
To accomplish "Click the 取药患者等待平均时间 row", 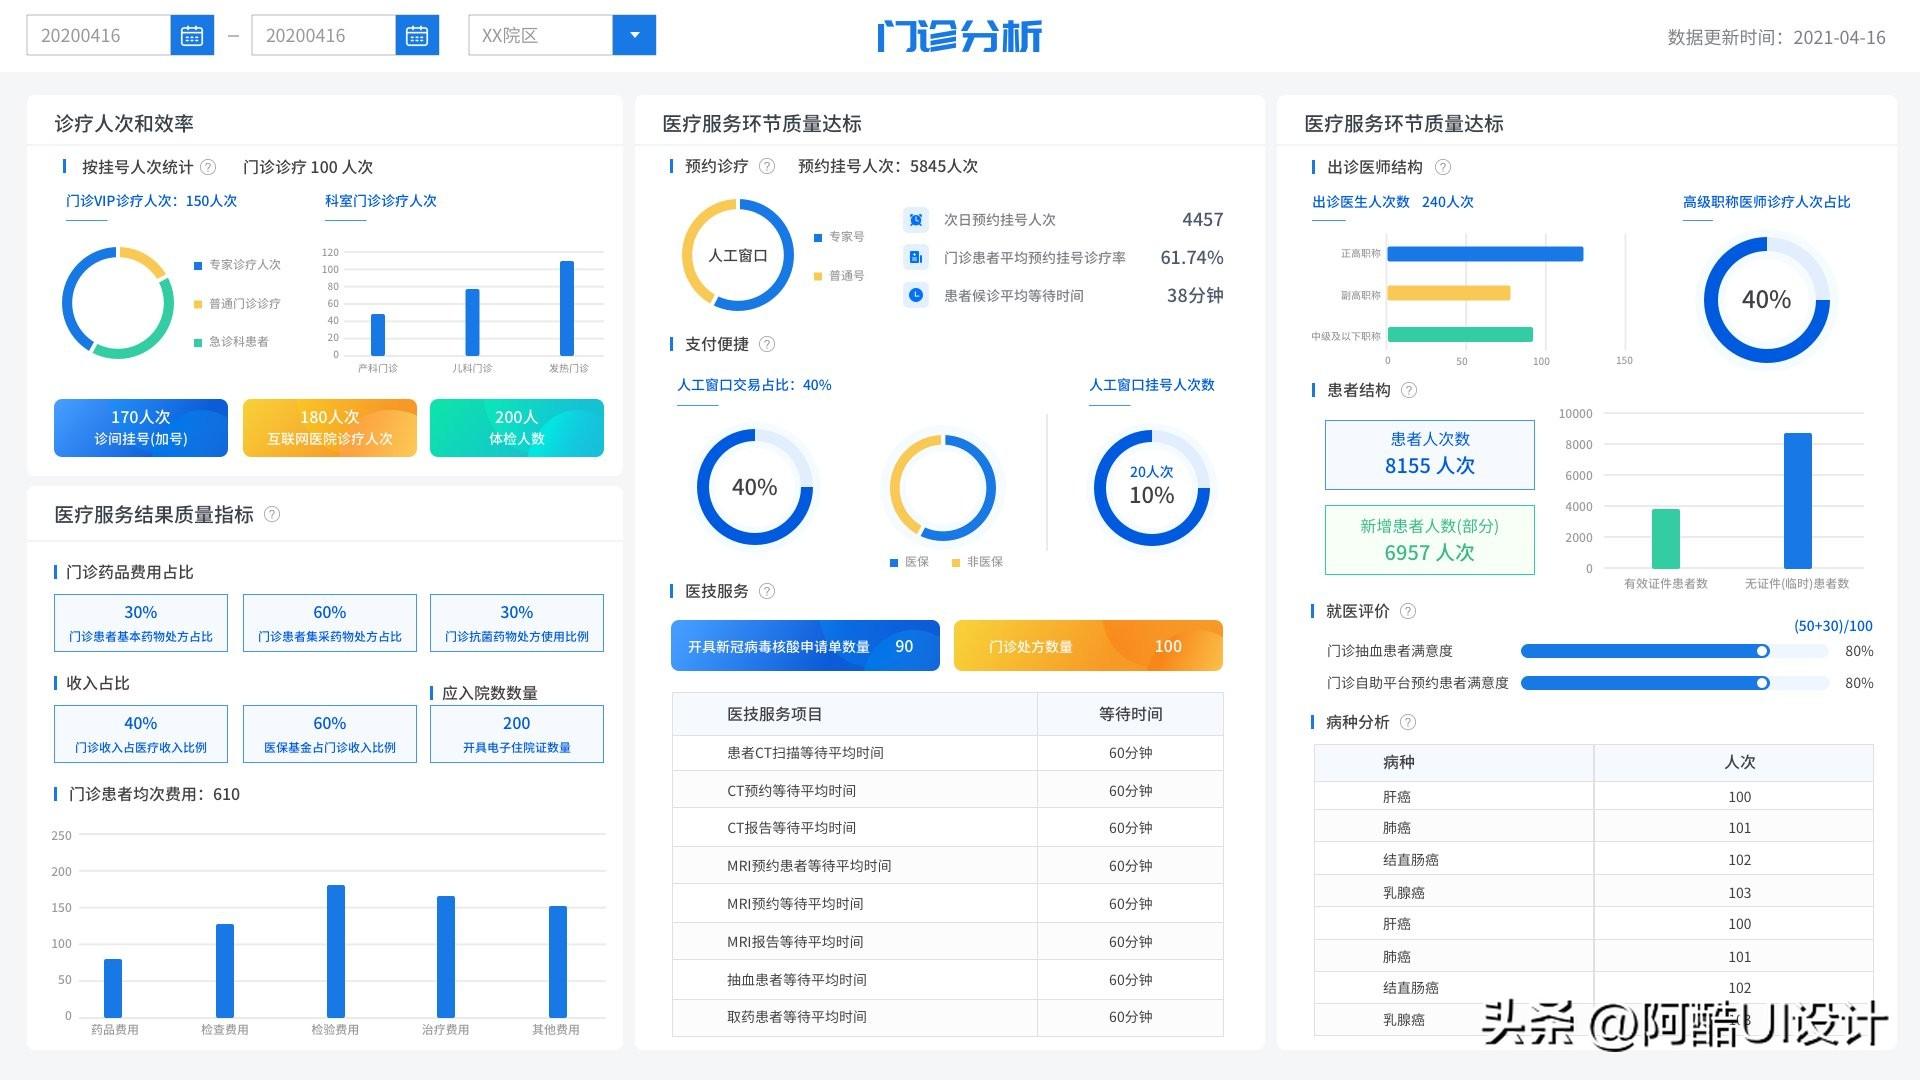I will 948,1017.
